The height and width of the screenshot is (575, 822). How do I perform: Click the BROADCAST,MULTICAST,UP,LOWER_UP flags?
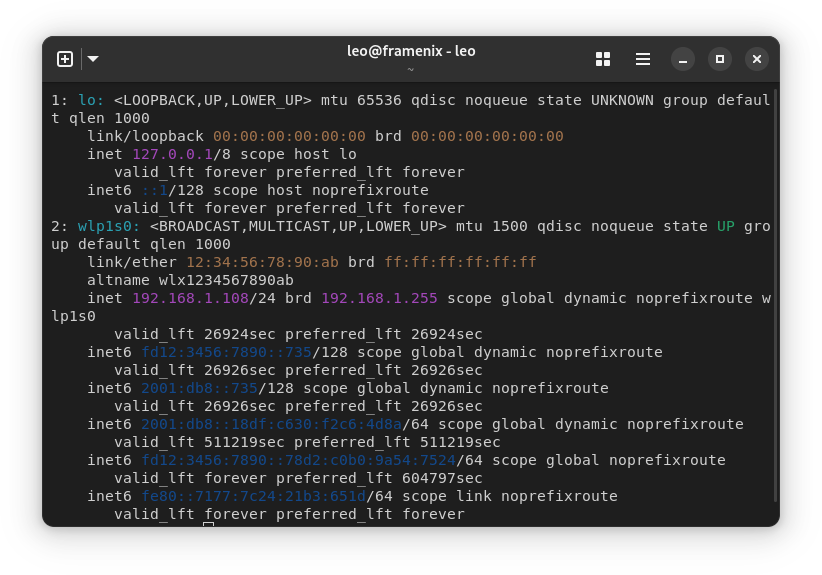point(298,226)
